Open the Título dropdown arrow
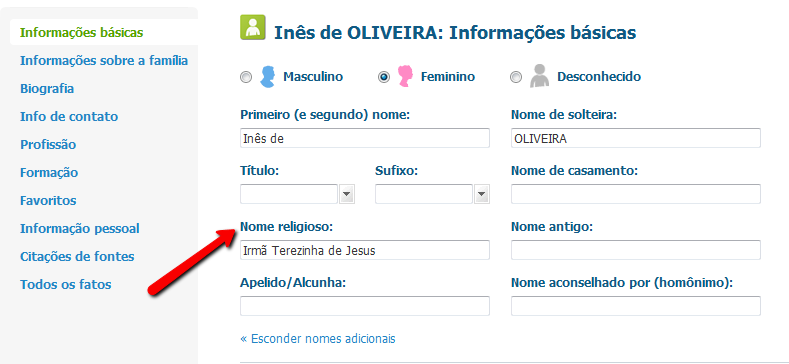Screen dimensions: 789x364 [347, 194]
